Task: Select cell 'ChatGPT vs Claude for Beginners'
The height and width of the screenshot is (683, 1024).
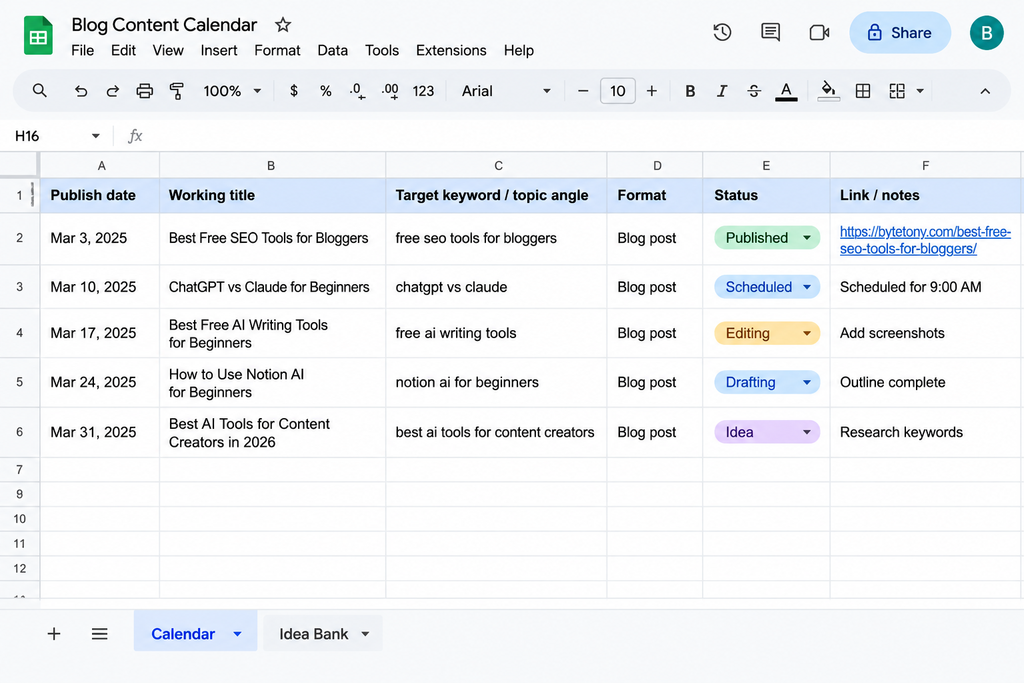Action: pyautogui.click(x=272, y=287)
